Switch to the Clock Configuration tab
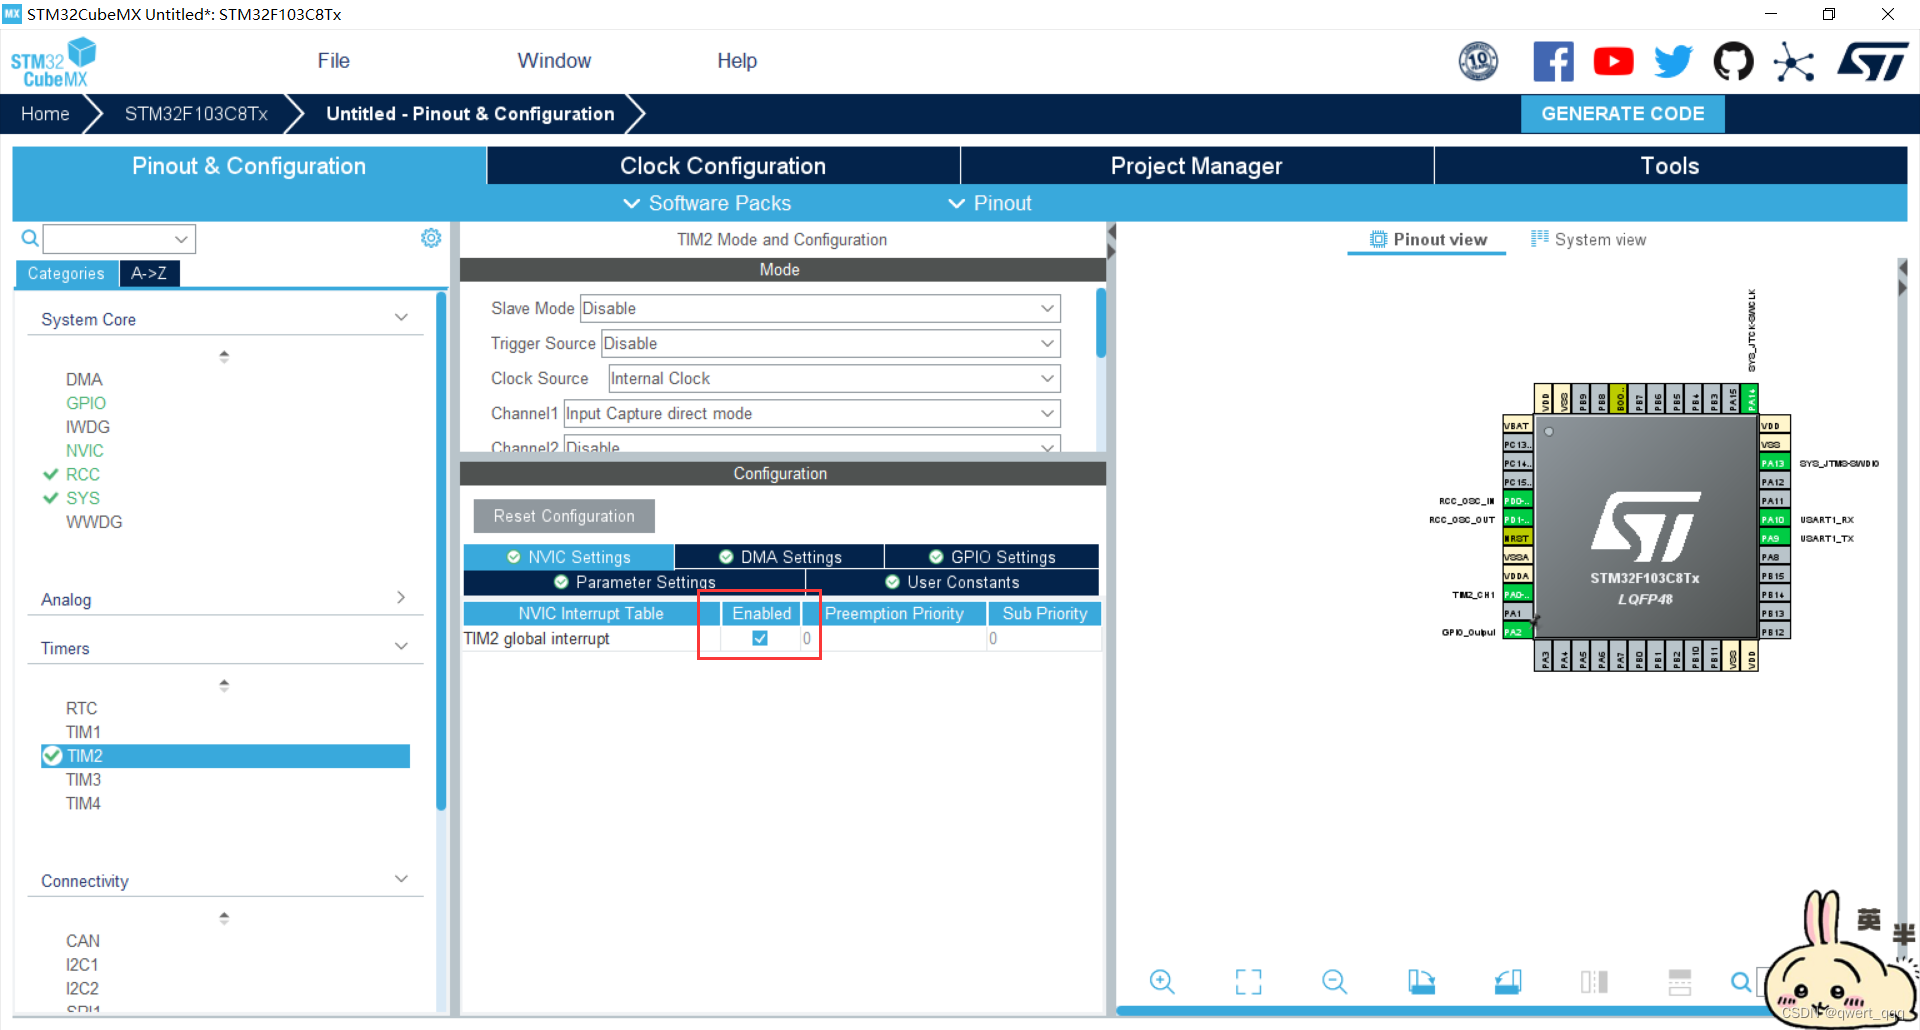The height and width of the screenshot is (1030, 1920). pos(723,166)
